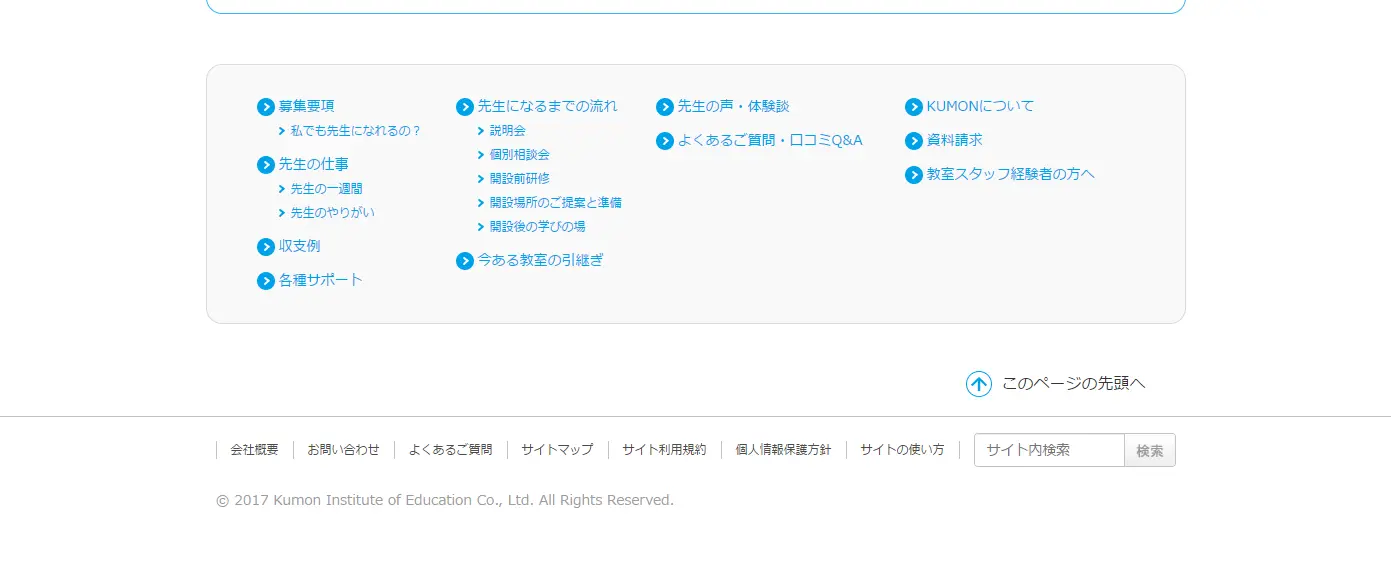
Task: Open the 先生の一週間 sub-link
Action: point(327,189)
